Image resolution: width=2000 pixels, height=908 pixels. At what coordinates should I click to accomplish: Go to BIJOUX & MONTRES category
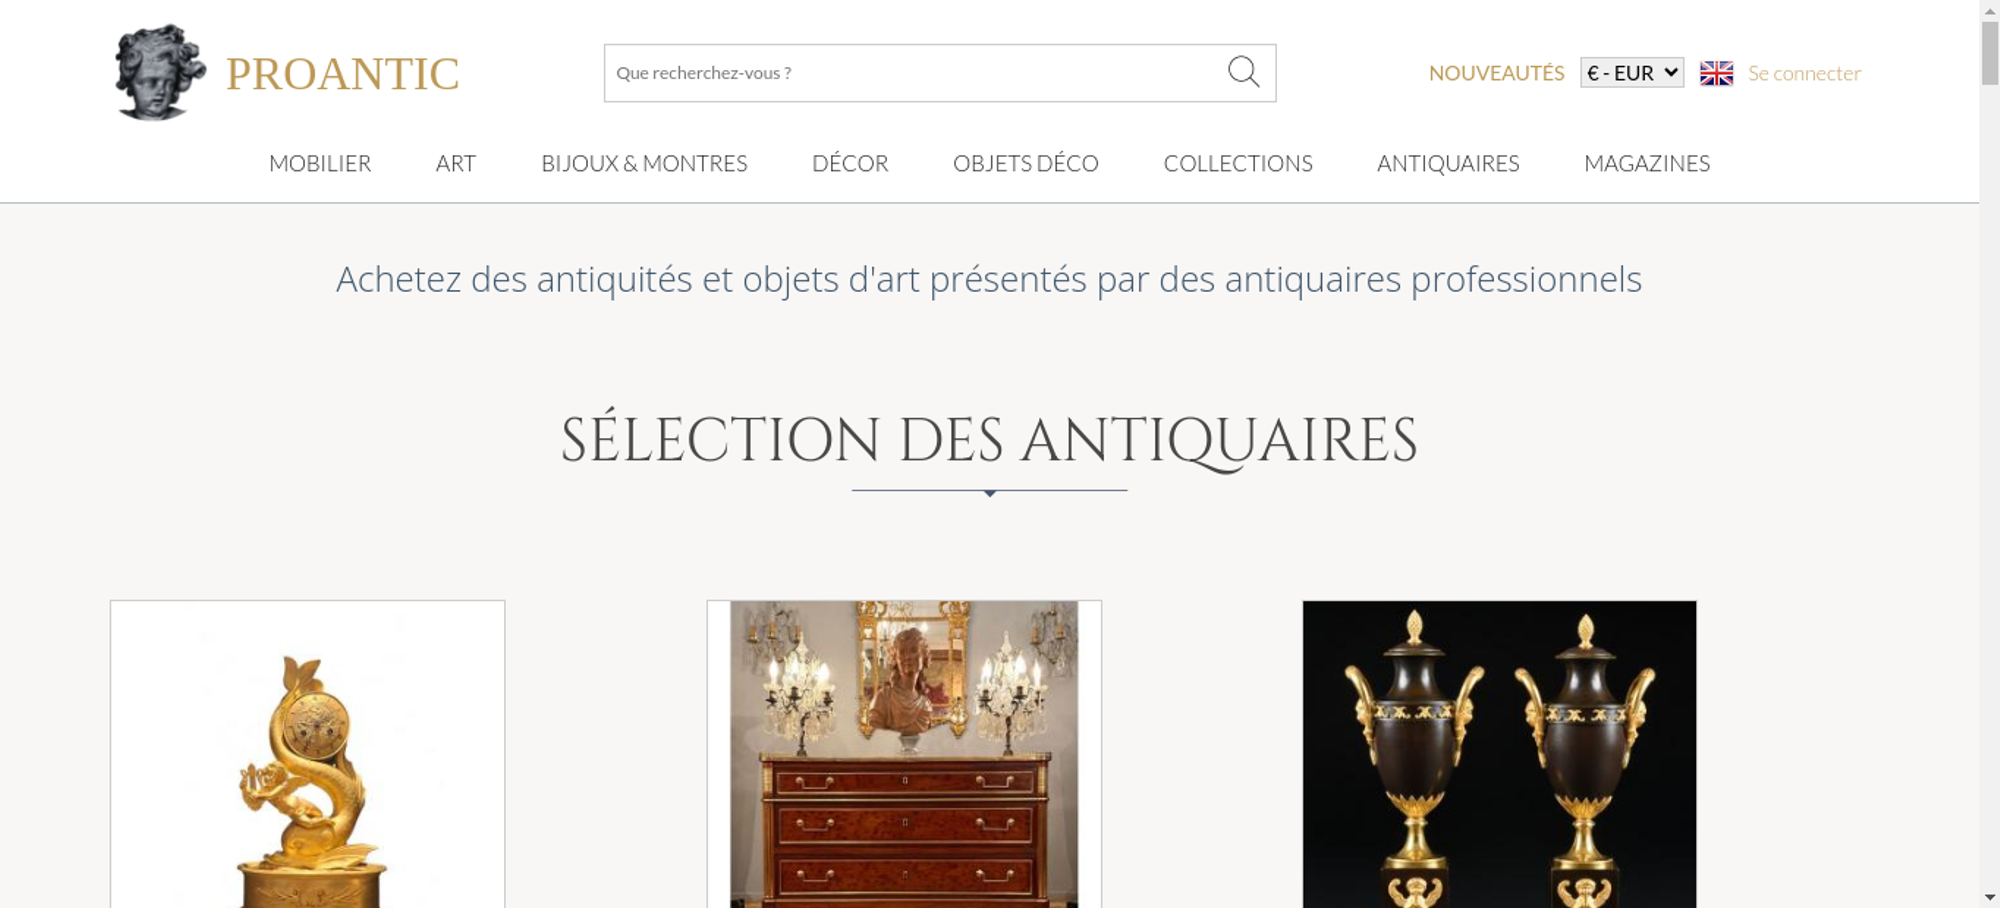pos(644,163)
